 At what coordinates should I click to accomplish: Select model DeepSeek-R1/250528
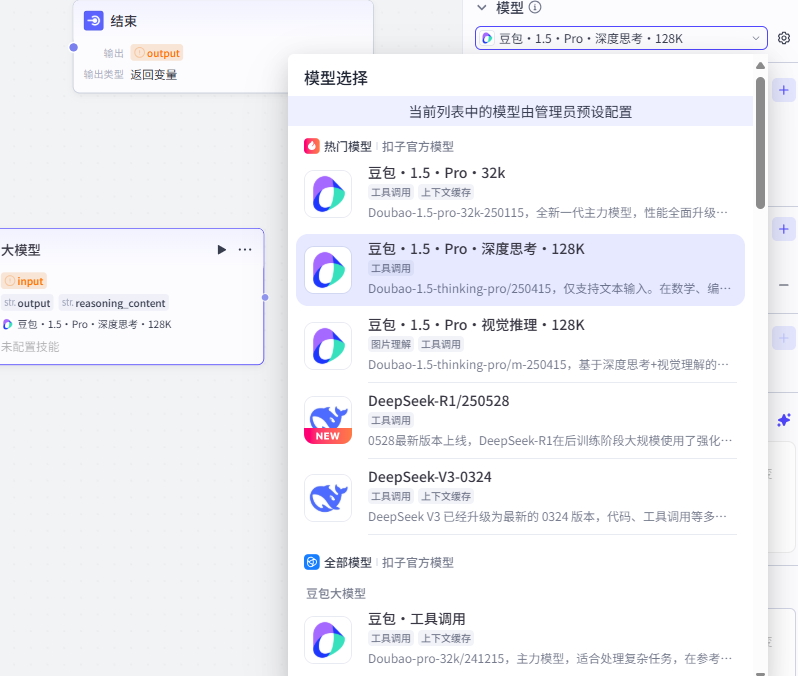pos(520,421)
